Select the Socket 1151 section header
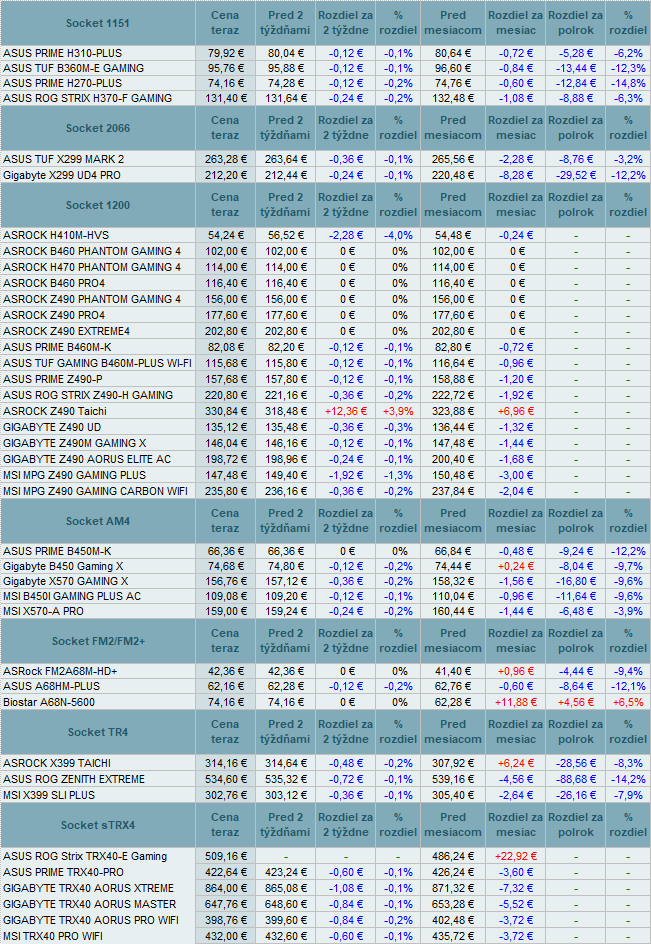This screenshot has height=944, width=651. point(98,23)
